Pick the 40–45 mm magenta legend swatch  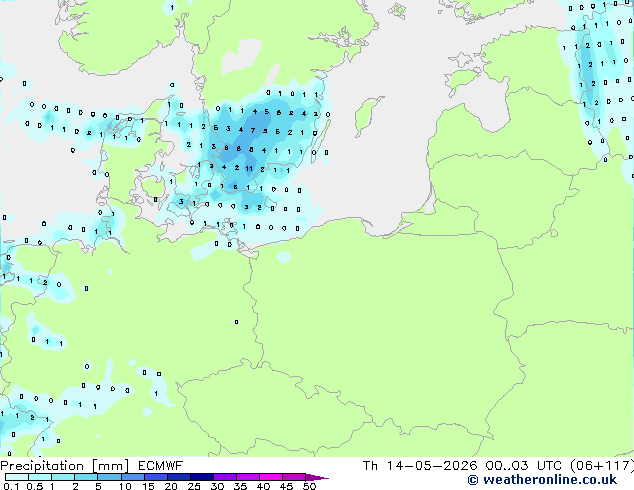[271, 477]
